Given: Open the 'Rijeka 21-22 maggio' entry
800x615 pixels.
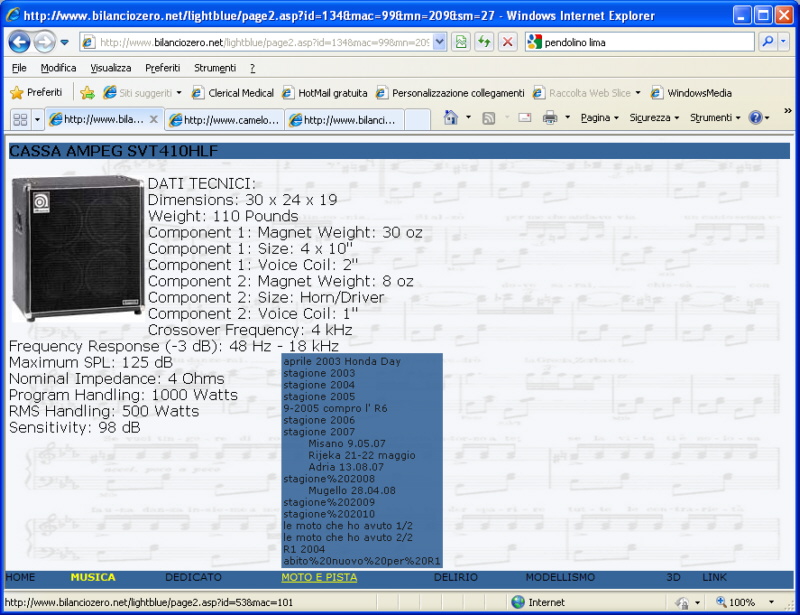Looking at the screenshot, I should click(361, 455).
